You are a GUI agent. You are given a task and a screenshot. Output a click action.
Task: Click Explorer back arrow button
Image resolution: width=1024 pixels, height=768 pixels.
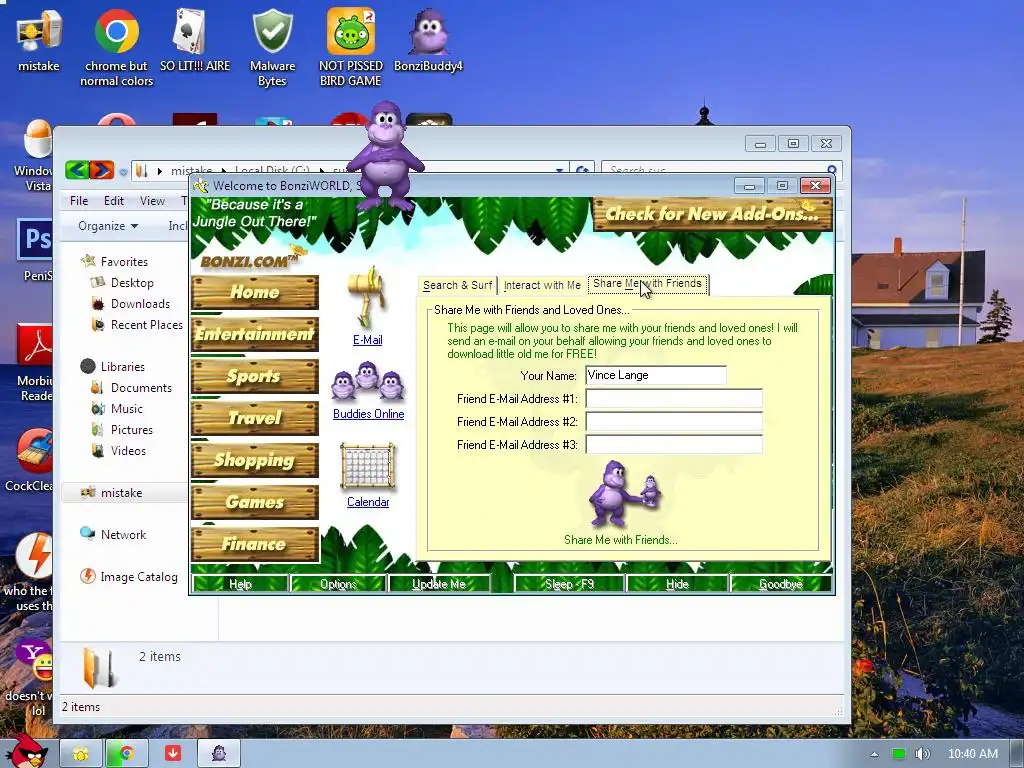coord(77,170)
